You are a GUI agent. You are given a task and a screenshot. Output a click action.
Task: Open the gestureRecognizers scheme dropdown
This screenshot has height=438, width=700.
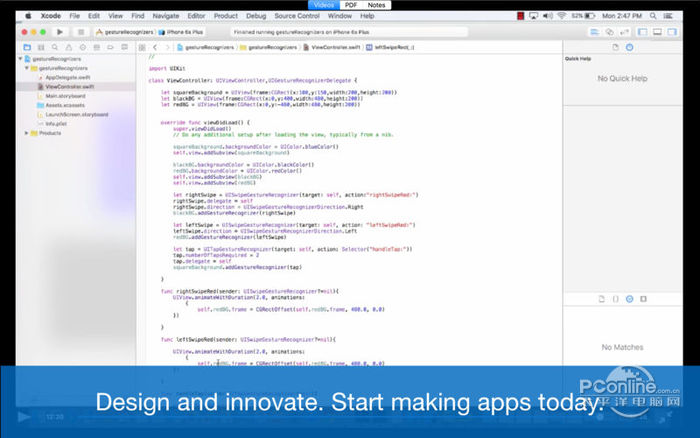125,32
